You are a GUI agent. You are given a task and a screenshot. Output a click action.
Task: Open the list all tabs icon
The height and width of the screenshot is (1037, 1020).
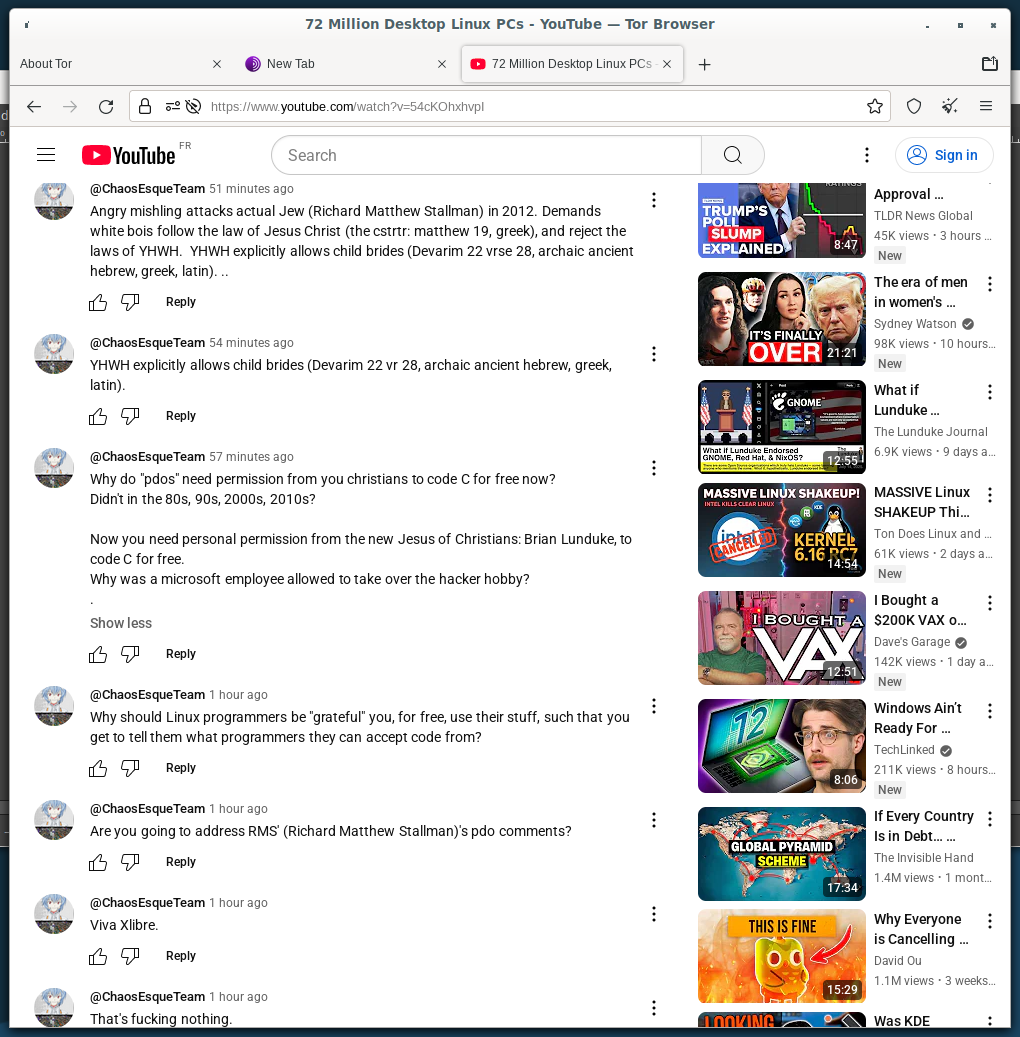point(990,63)
